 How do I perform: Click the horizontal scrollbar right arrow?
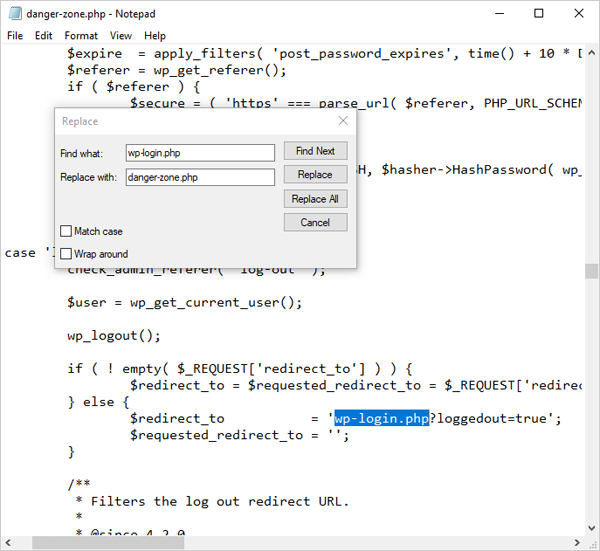click(577, 543)
